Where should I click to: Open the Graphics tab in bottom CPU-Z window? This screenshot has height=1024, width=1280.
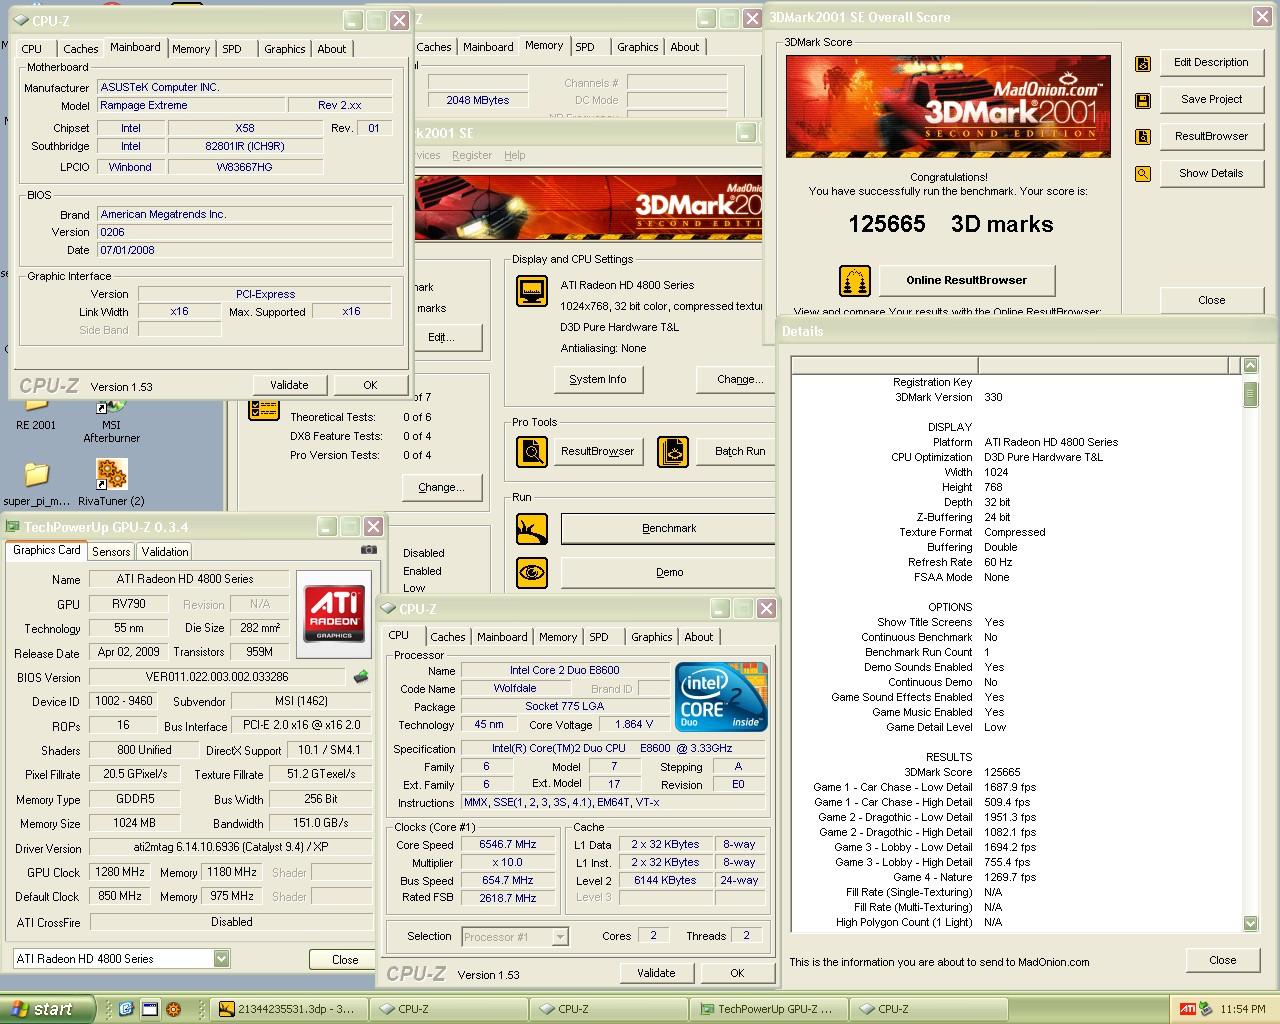(x=652, y=637)
